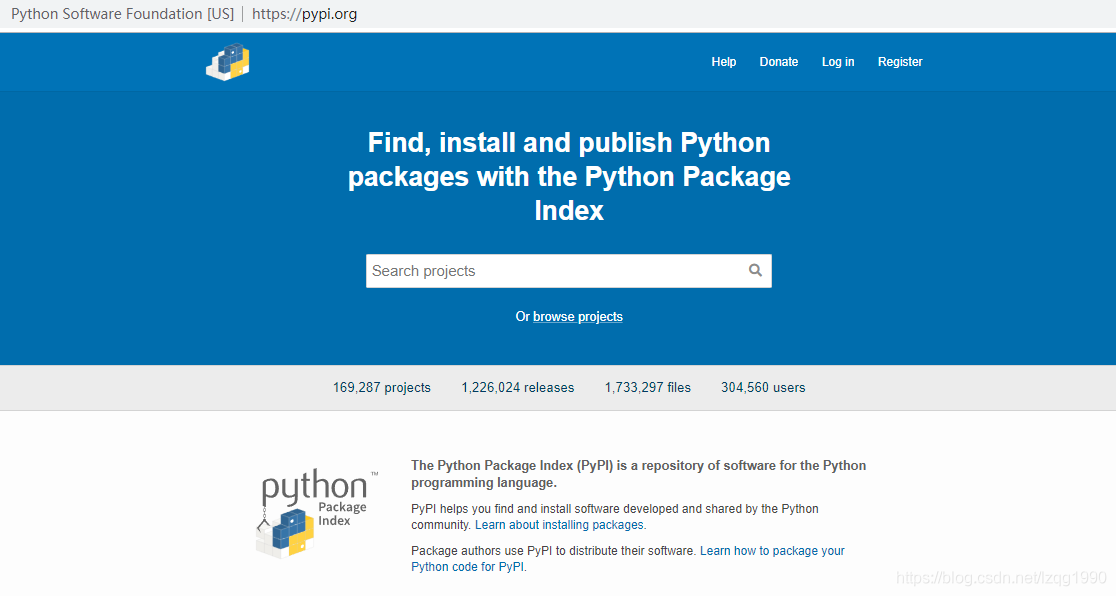The height and width of the screenshot is (596, 1116).
Task: Open Learn about installing packages link
Action: [x=560, y=525]
